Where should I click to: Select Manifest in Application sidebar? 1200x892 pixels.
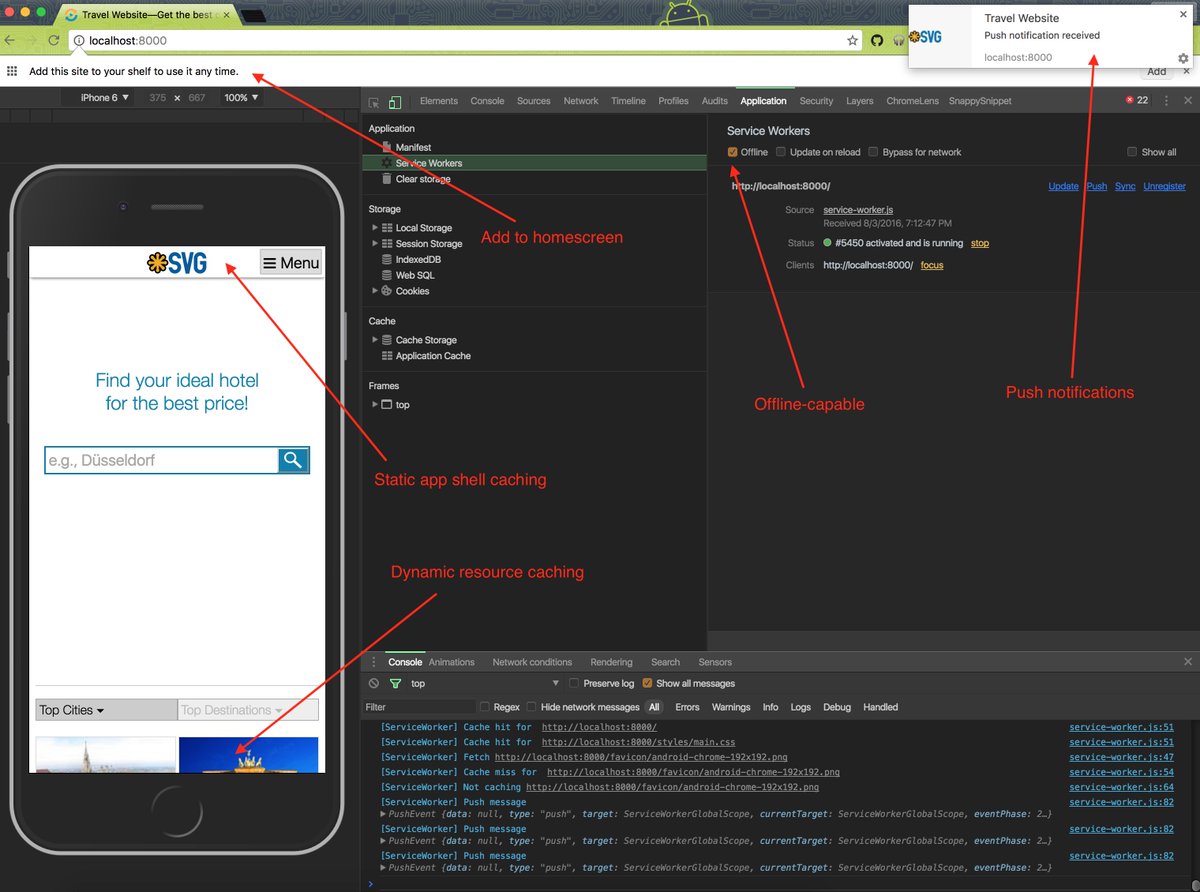tap(413, 147)
